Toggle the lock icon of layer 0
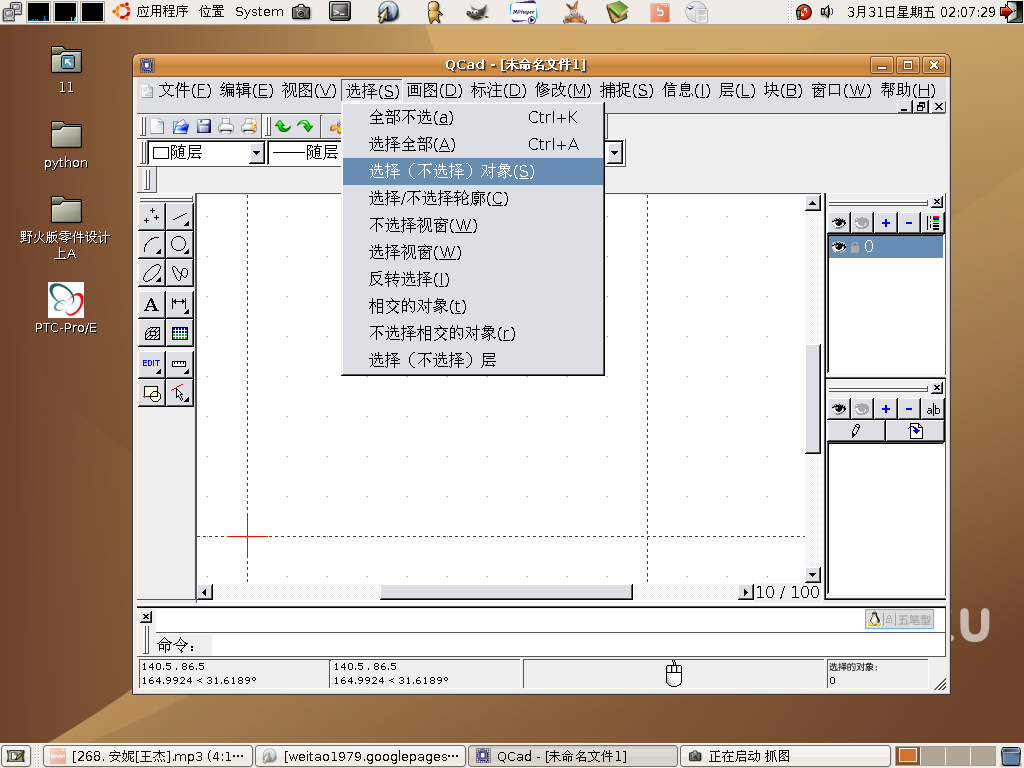This screenshot has height=768, width=1024. point(854,248)
